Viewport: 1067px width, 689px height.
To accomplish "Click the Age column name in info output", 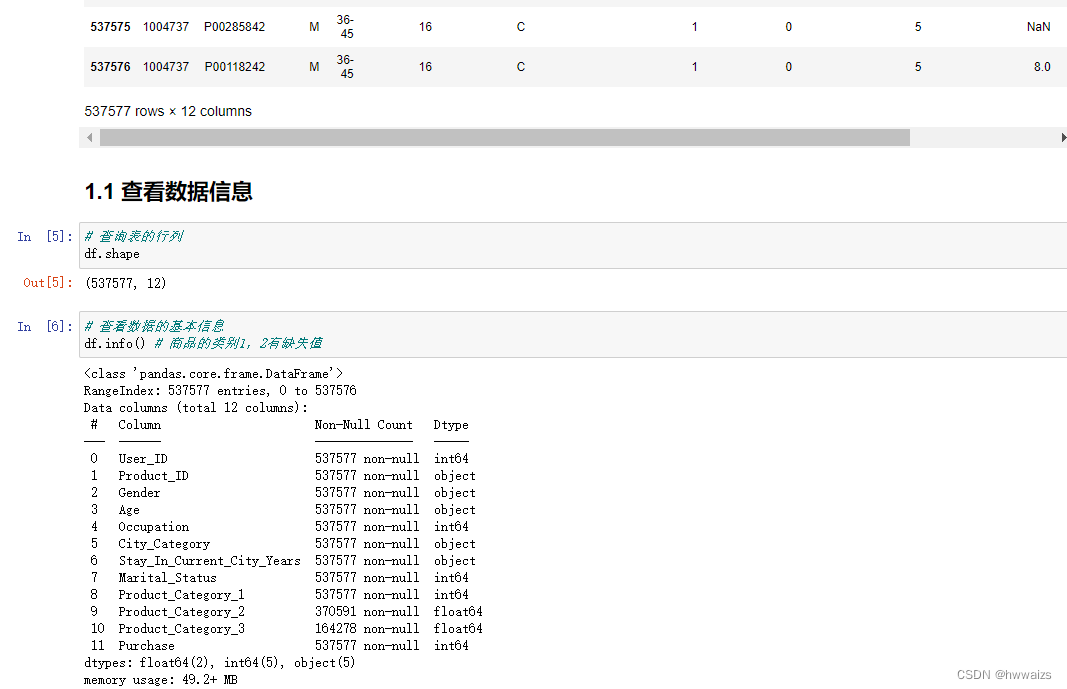I will (129, 510).
